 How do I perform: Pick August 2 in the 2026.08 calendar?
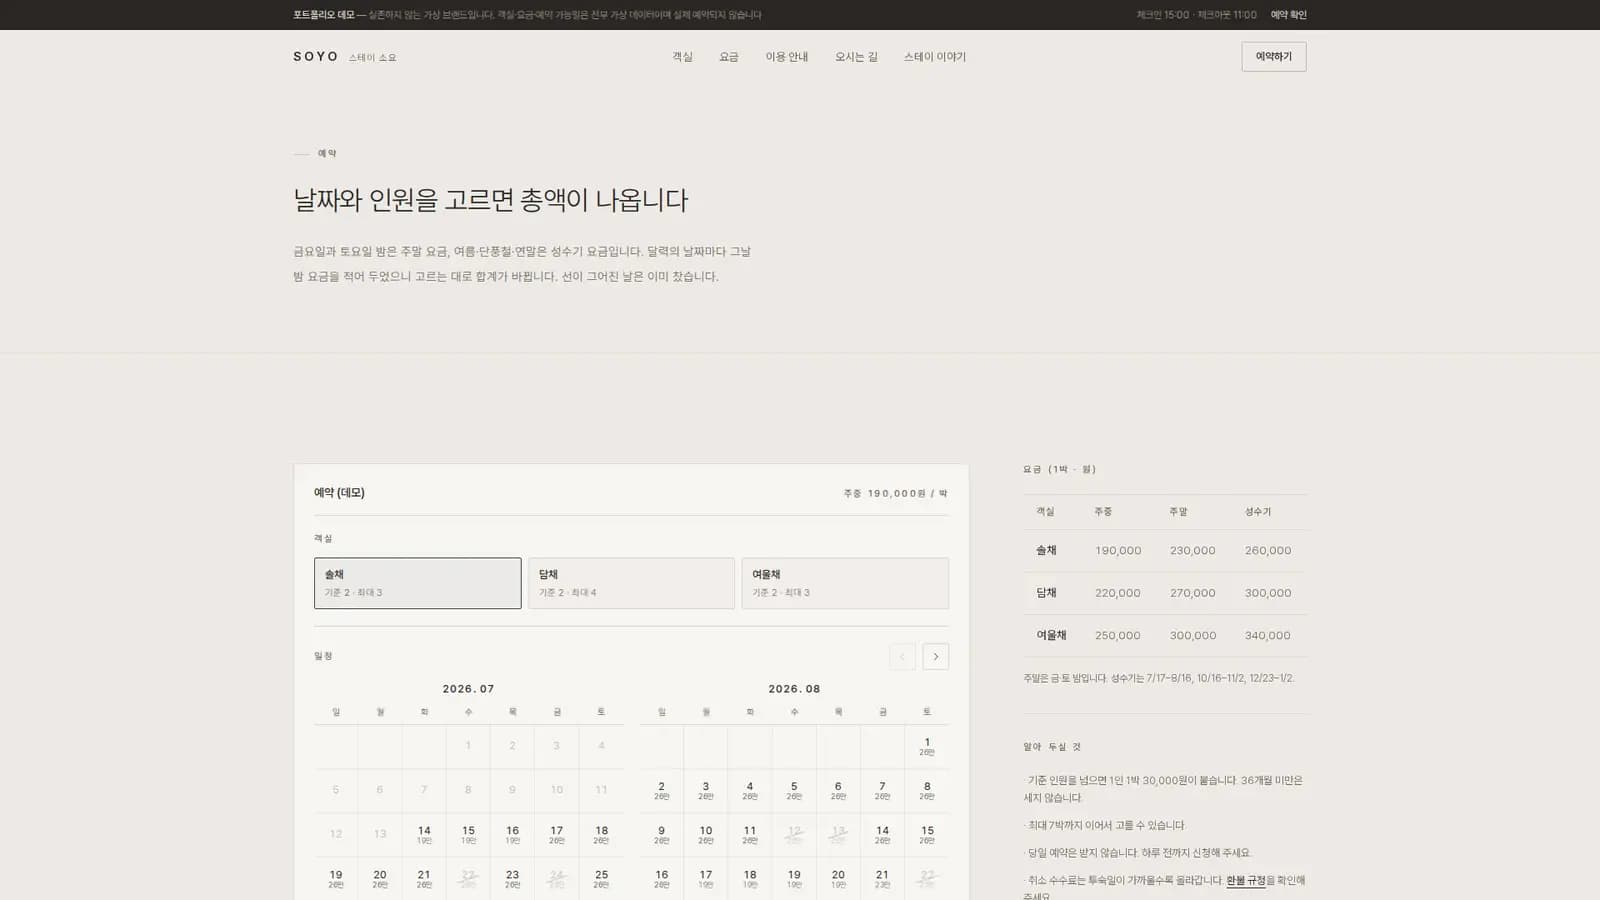661,790
